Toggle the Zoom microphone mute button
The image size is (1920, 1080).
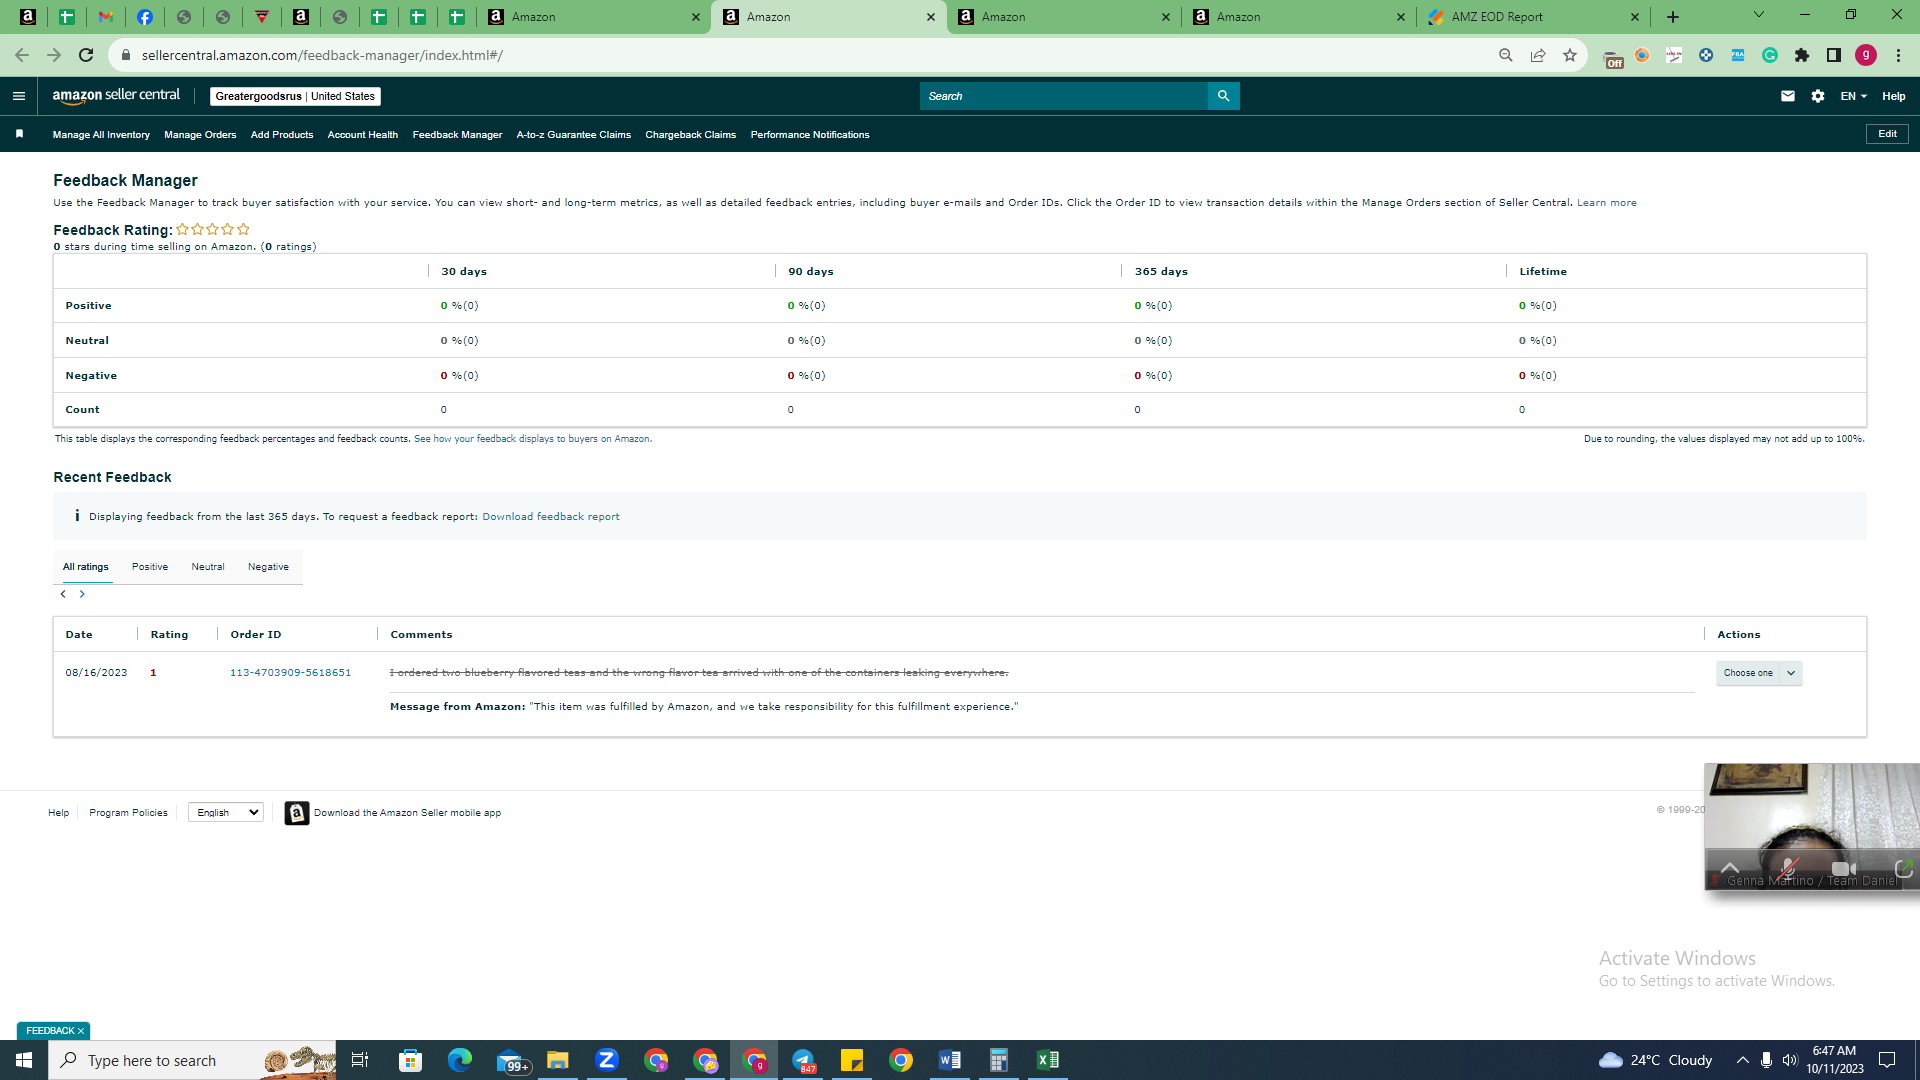pos(1789,868)
